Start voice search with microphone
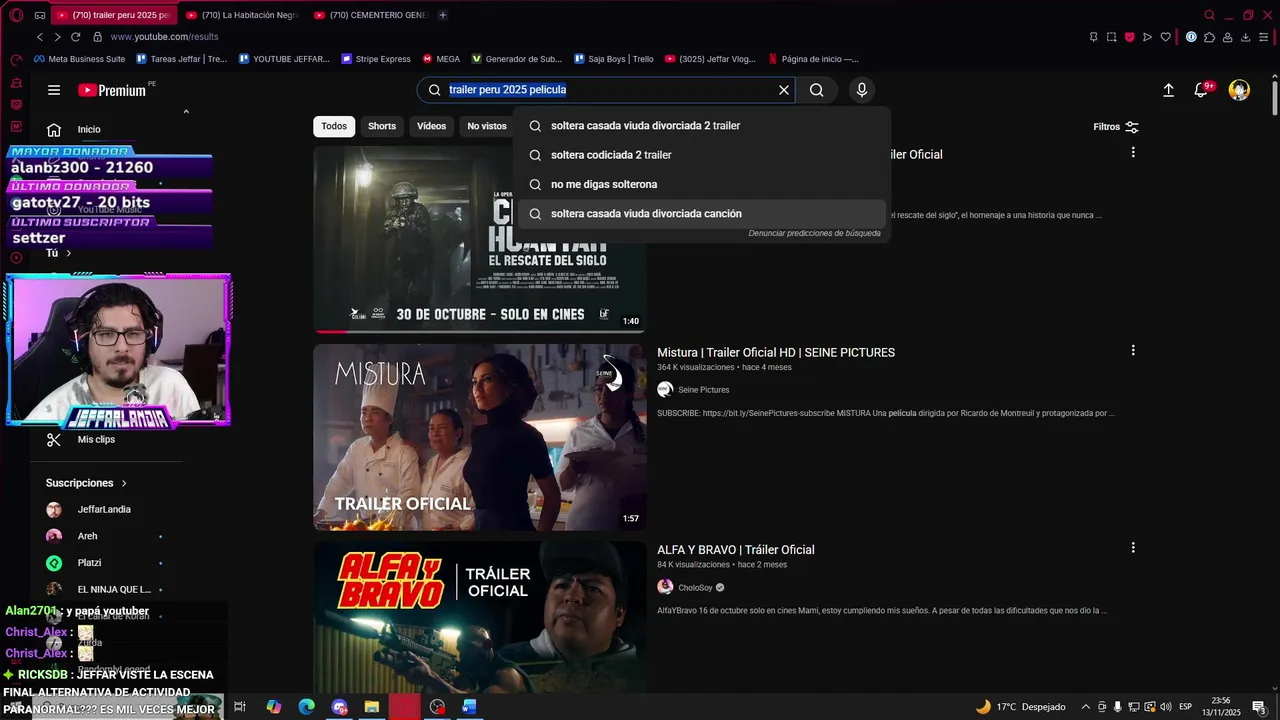The width and height of the screenshot is (1280, 720). [x=862, y=90]
